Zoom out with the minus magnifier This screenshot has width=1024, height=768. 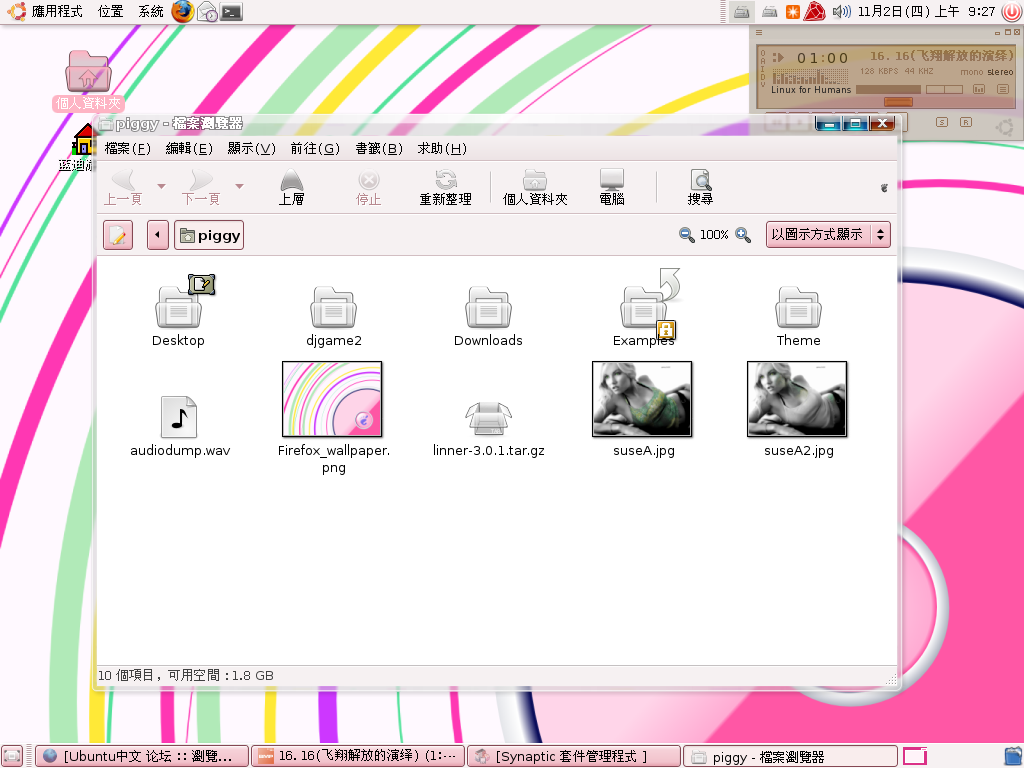pyautogui.click(x=686, y=234)
